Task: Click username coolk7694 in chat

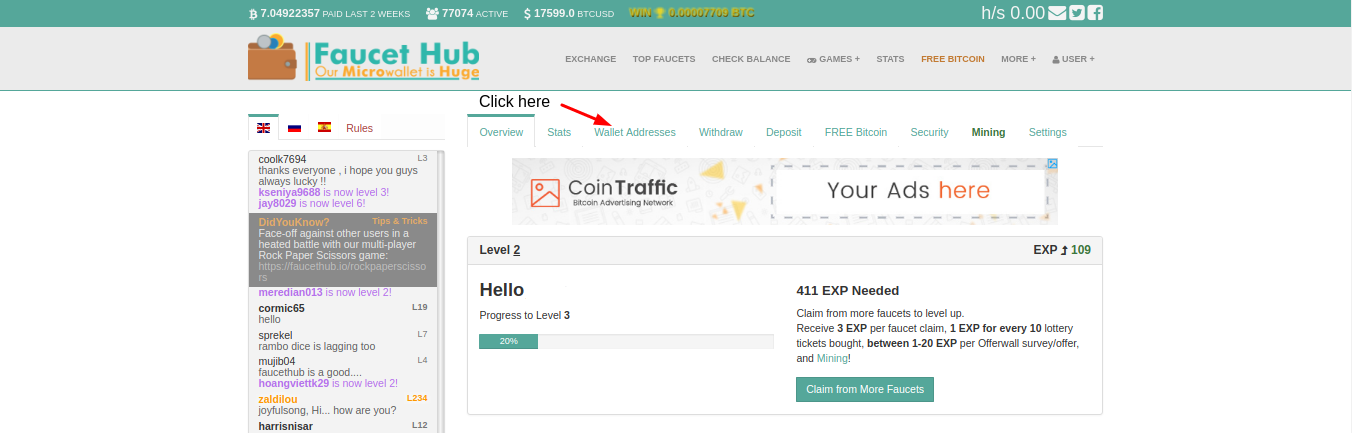Action: pos(282,159)
